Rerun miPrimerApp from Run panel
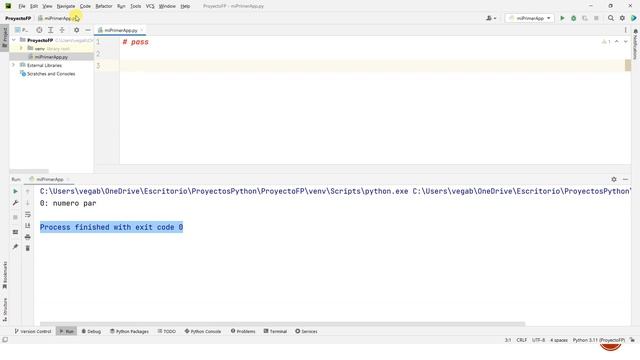This screenshot has height=360, width=640. pyautogui.click(x=15, y=191)
